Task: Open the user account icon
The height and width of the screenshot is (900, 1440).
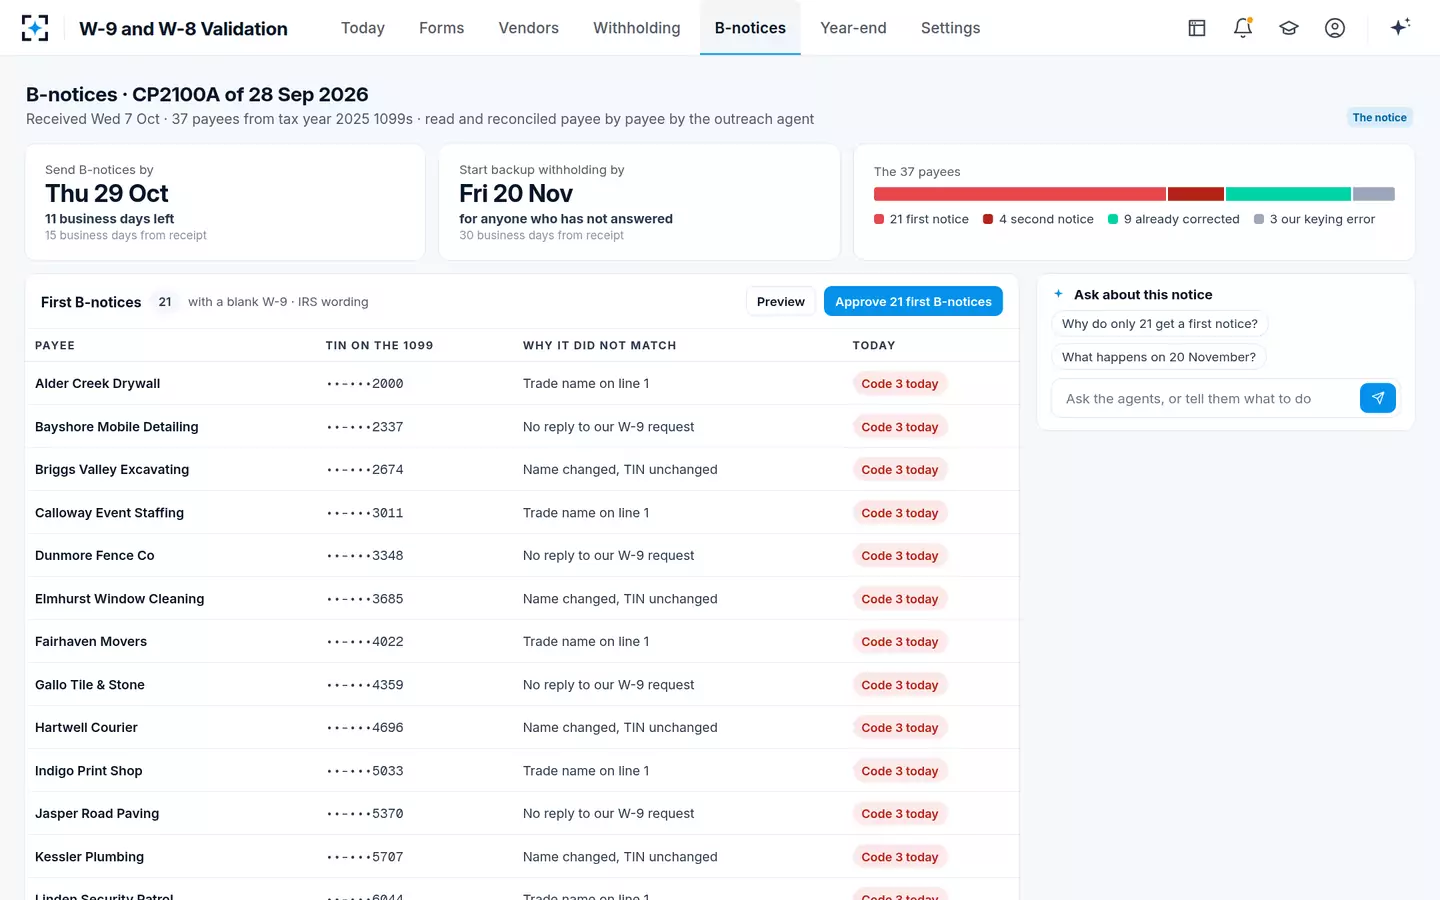Action: 1335,28
